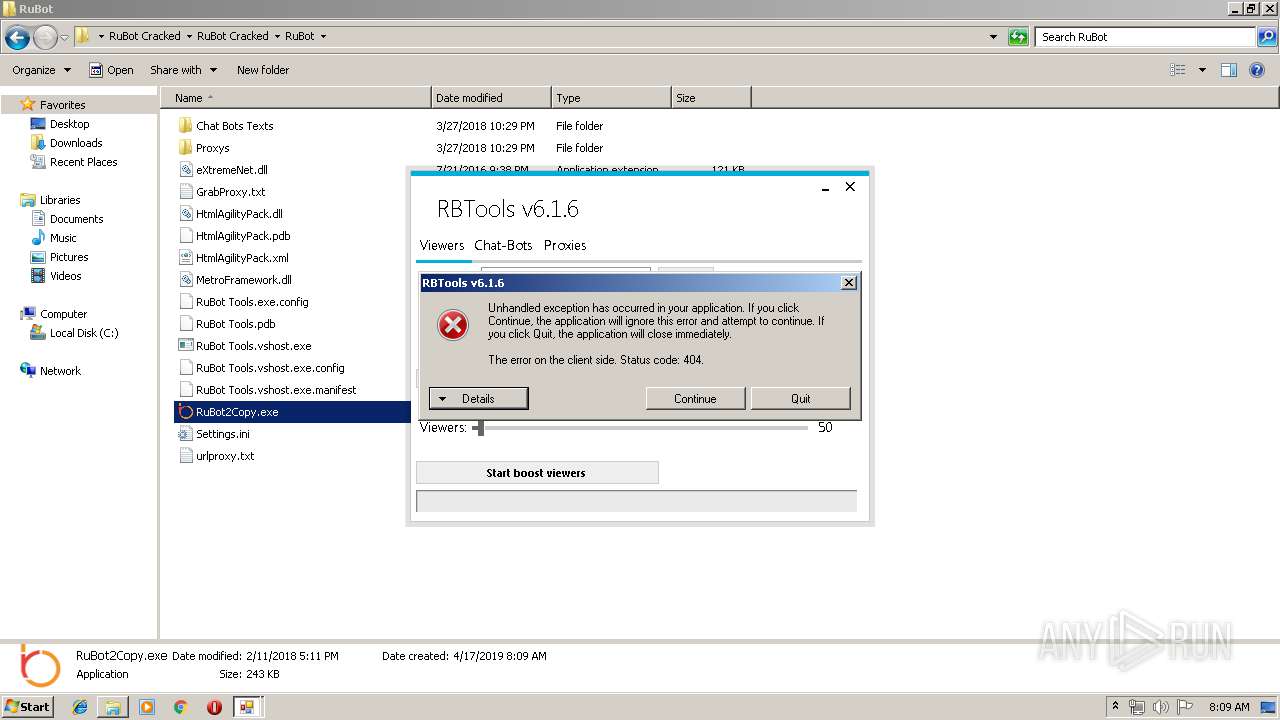Expand Details in error dialog
The image size is (1280, 720).
[x=478, y=398]
